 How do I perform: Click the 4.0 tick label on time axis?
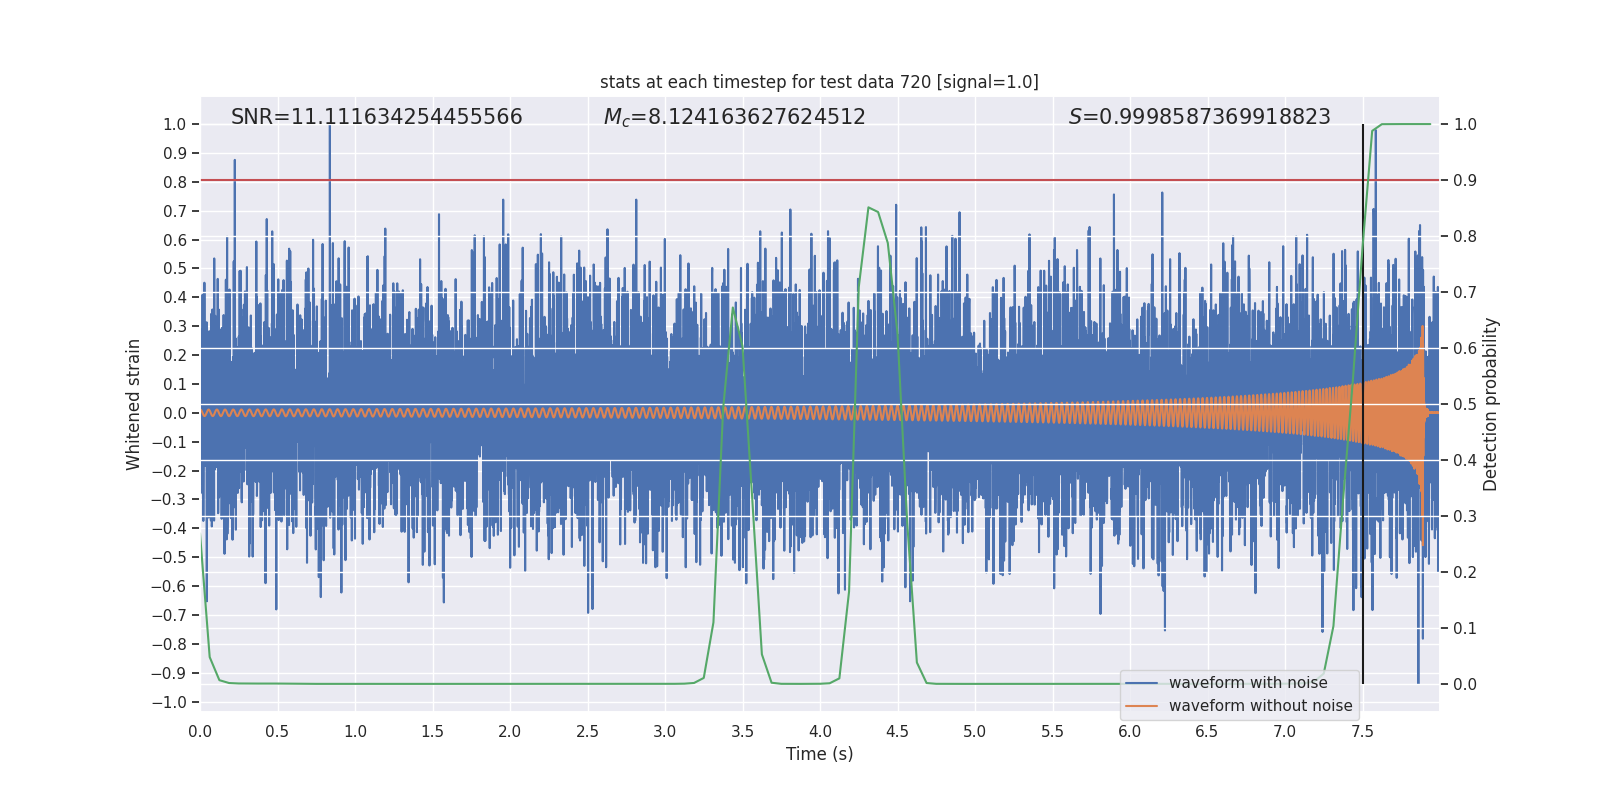tap(820, 731)
